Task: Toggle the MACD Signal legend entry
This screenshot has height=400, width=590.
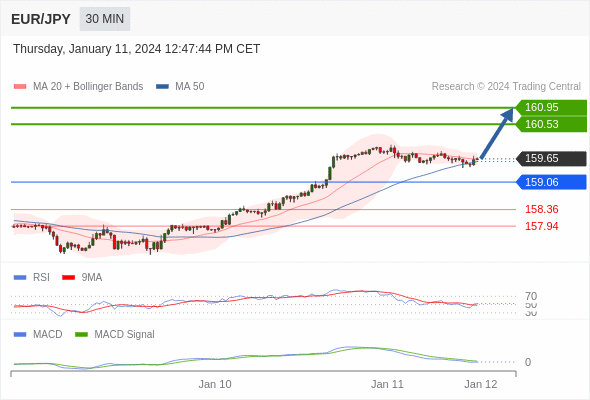Action: (x=115, y=334)
